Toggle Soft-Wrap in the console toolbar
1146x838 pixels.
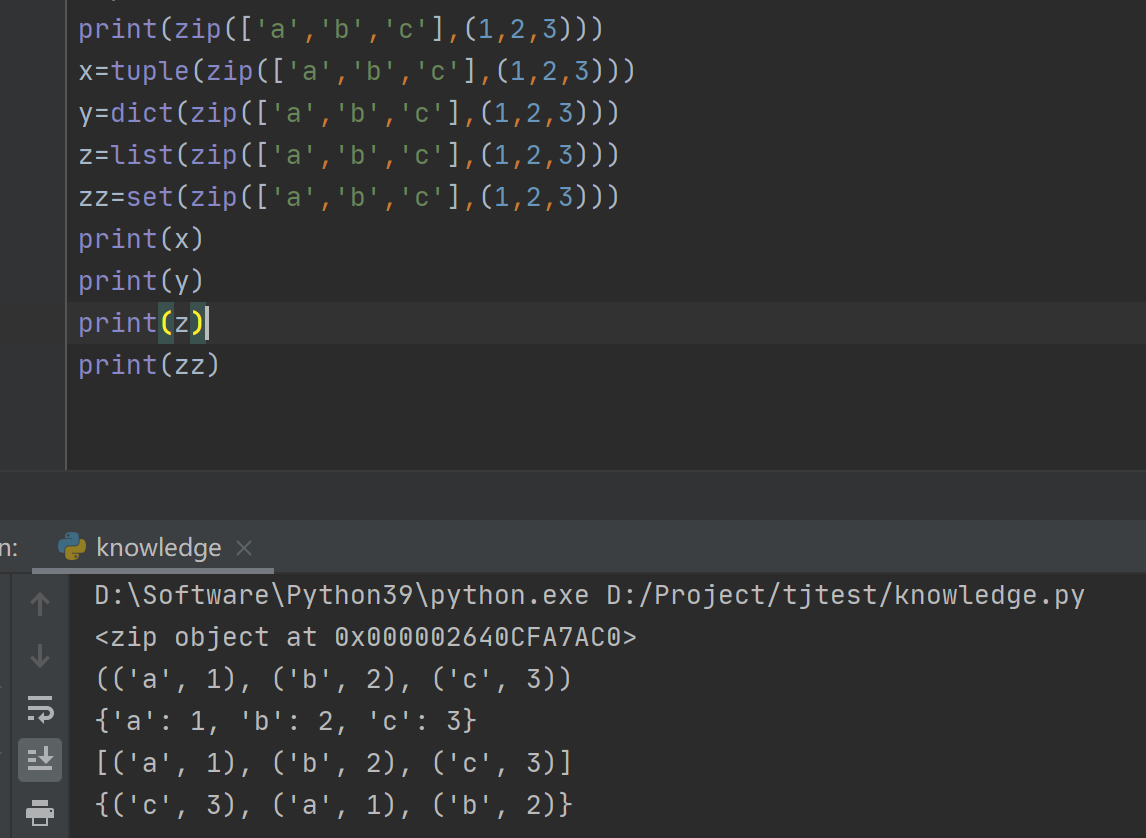point(39,711)
